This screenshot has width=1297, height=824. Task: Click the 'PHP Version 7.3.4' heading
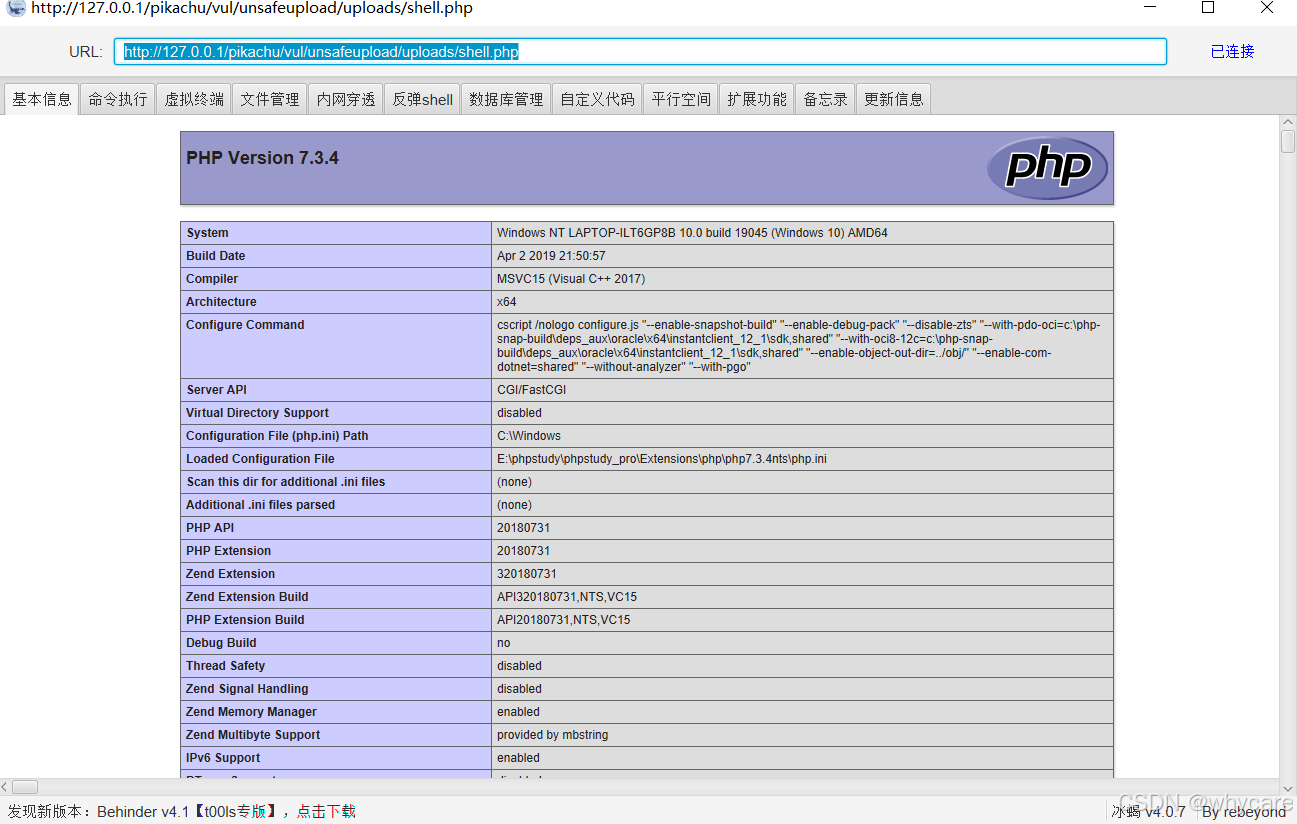click(262, 158)
